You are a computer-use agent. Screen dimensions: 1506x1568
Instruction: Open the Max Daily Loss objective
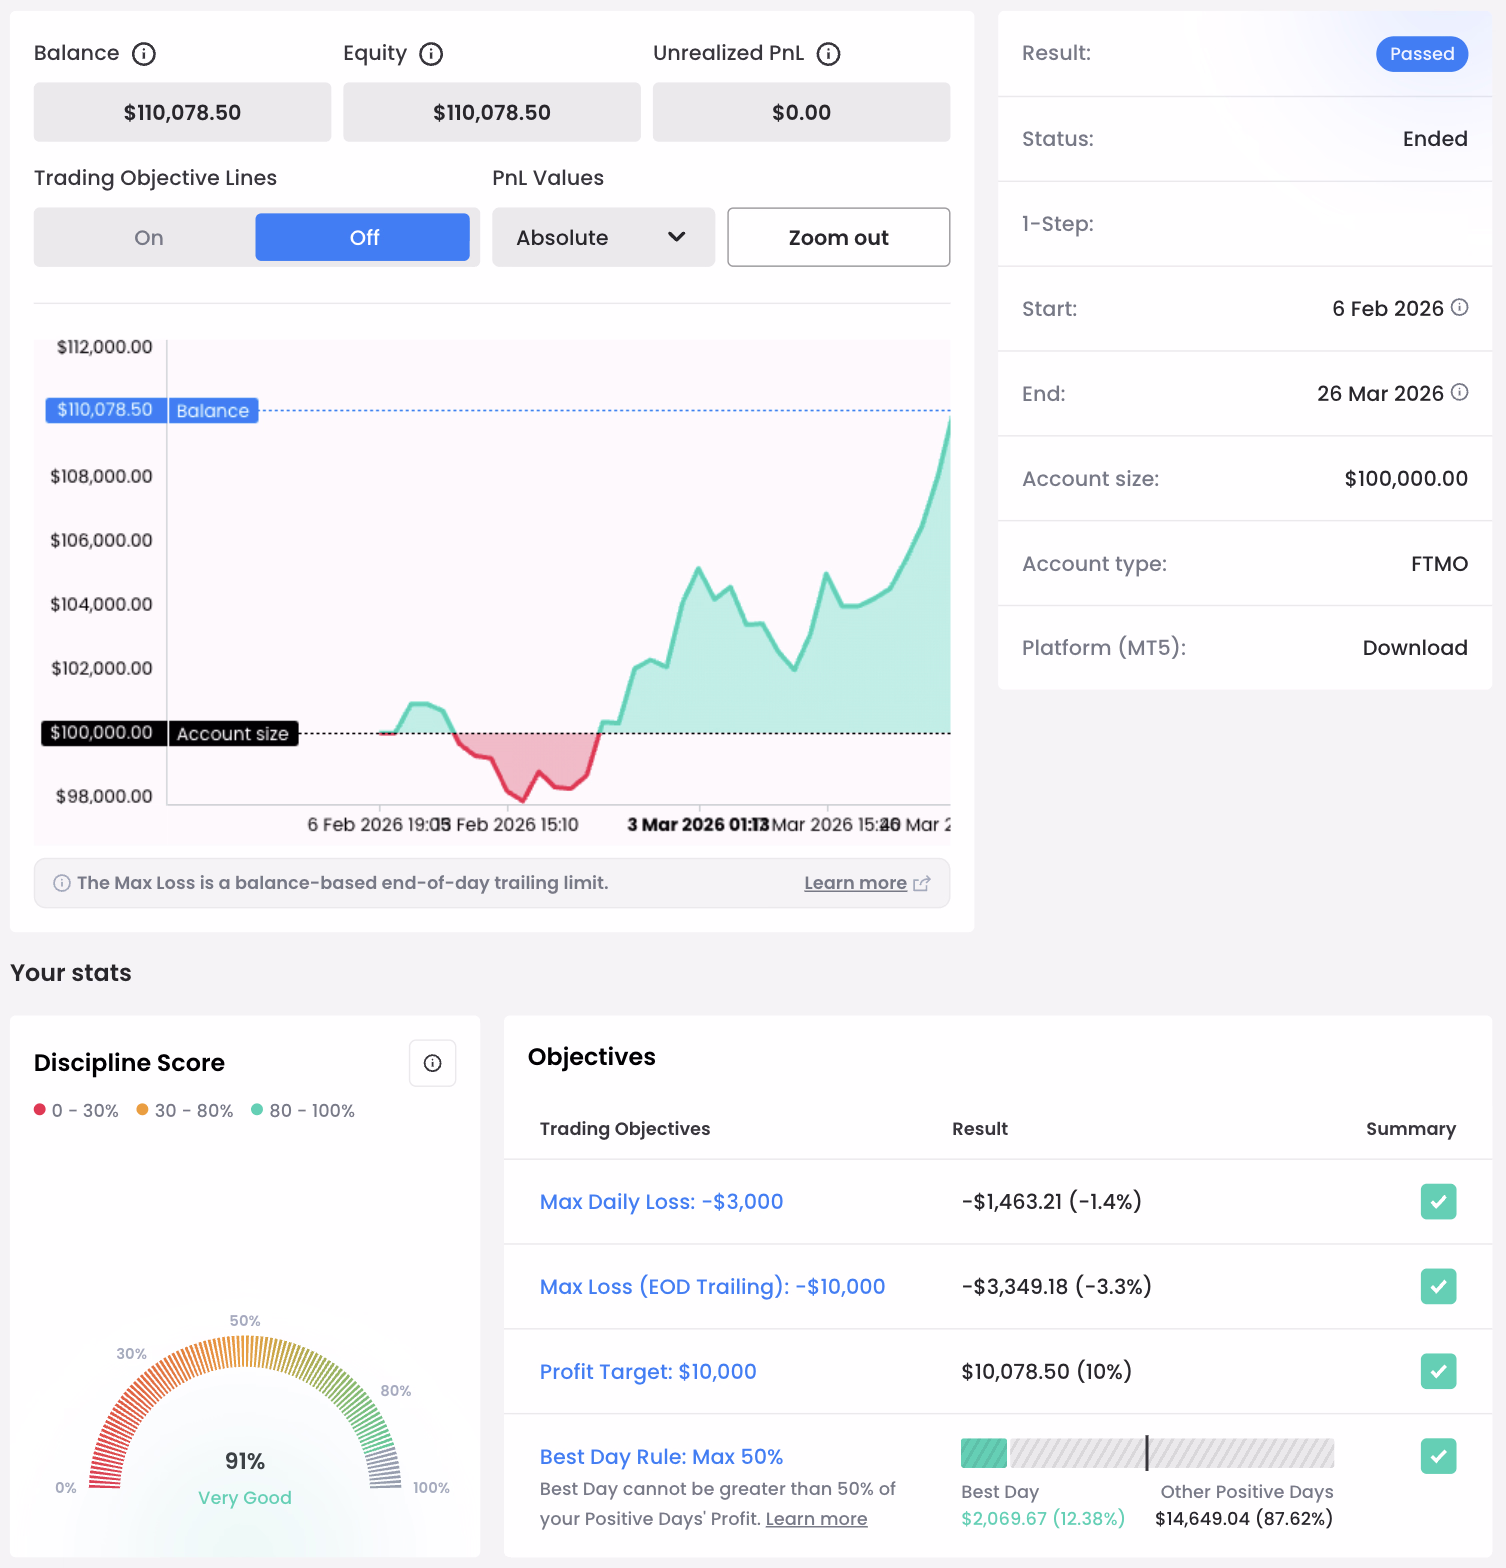(661, 1202)
